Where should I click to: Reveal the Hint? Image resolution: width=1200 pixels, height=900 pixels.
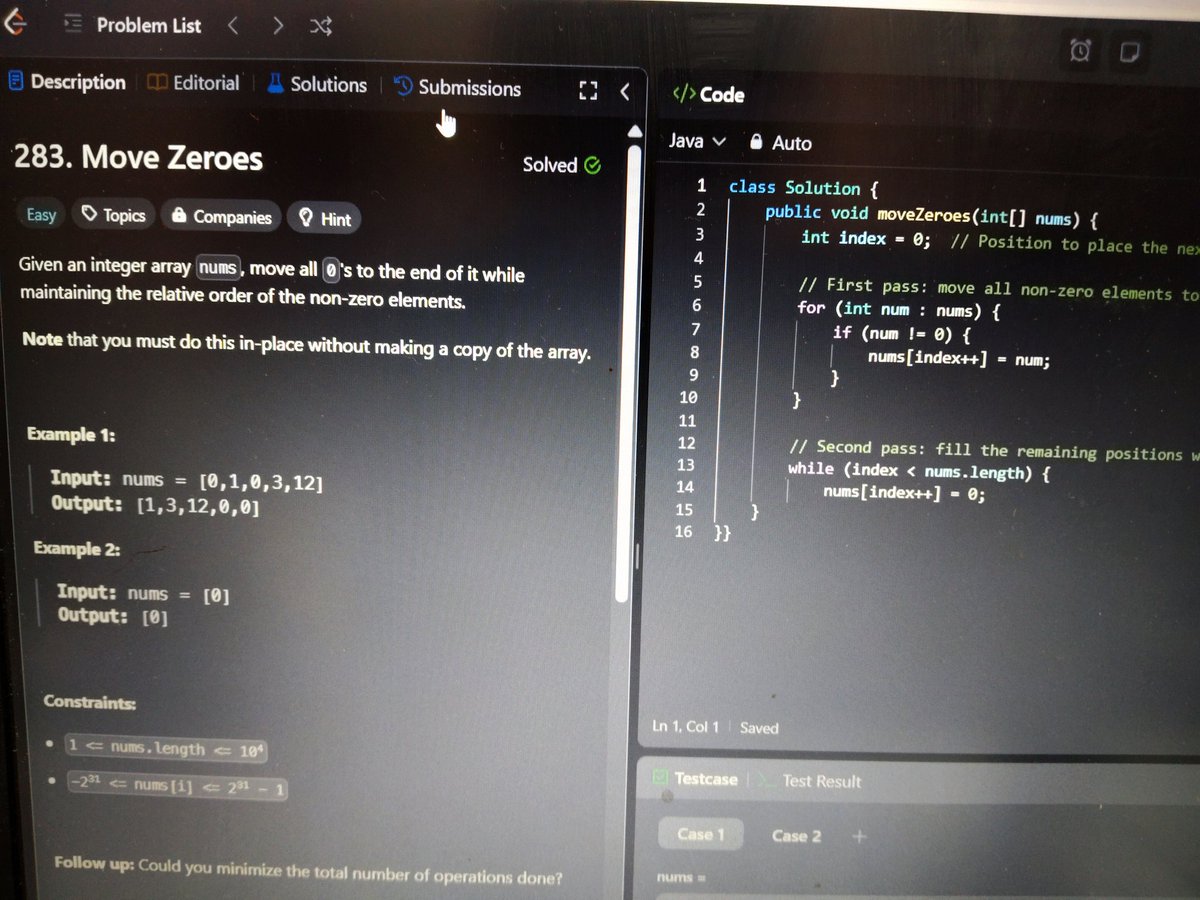coord(325,218)
